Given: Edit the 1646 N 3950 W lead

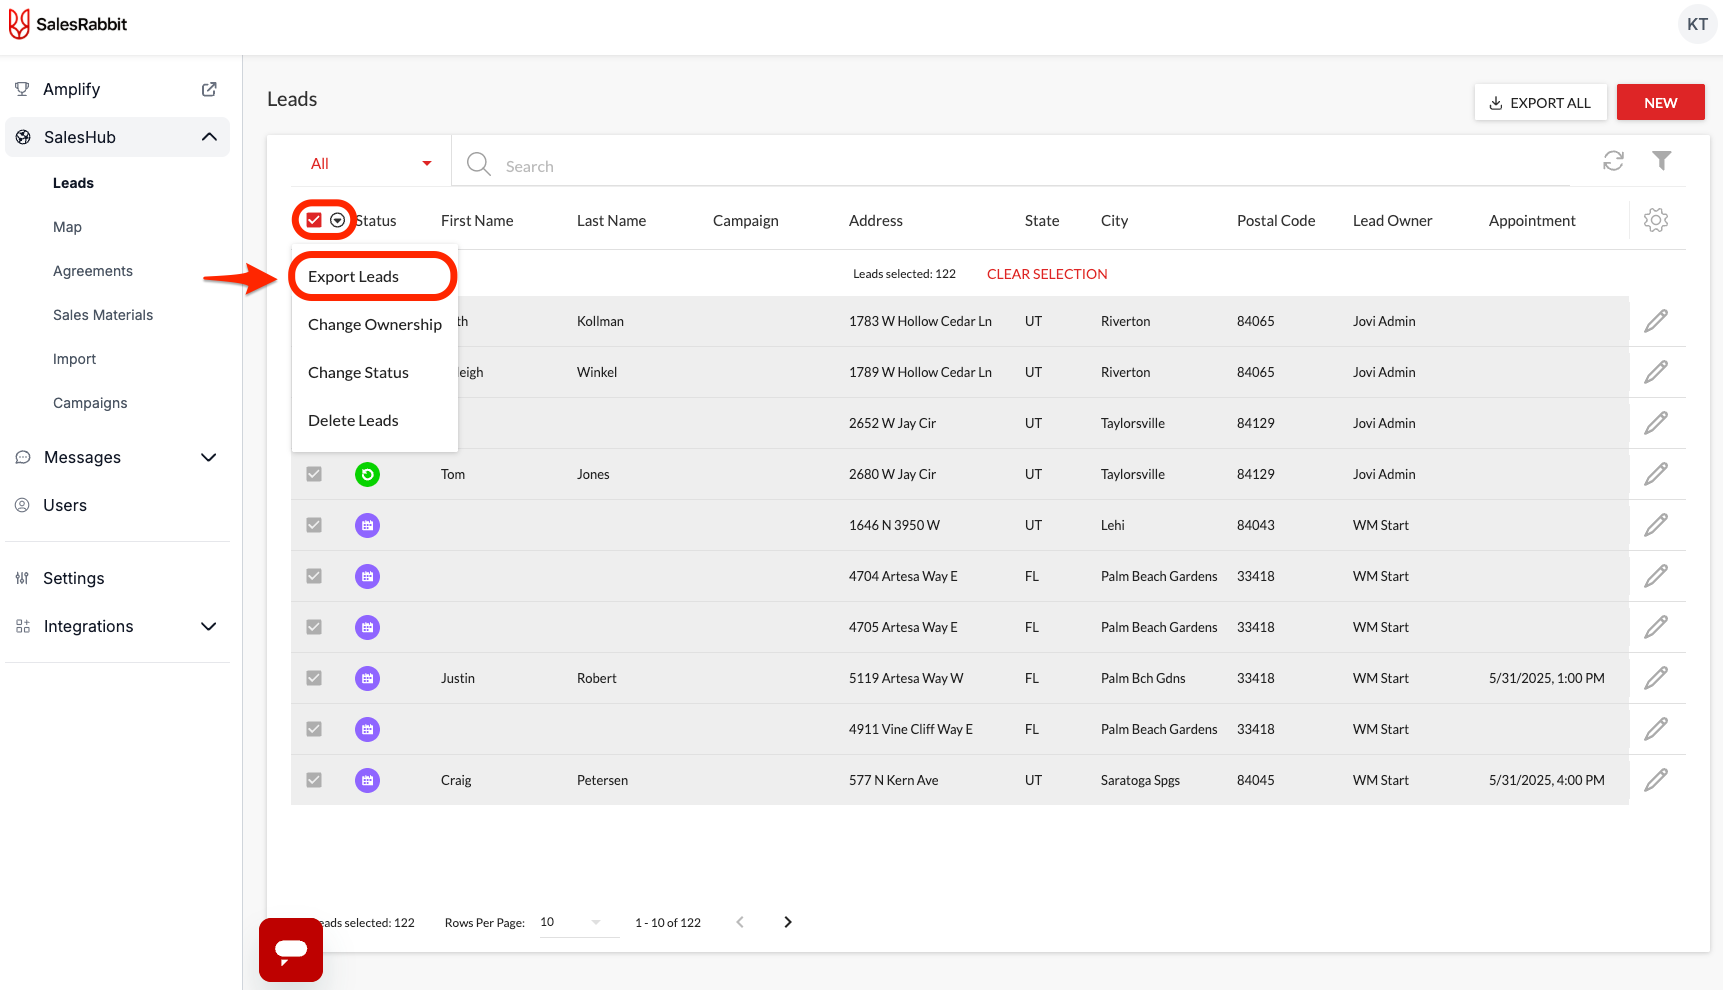Looking at the screenshot, I should 1656,525.
